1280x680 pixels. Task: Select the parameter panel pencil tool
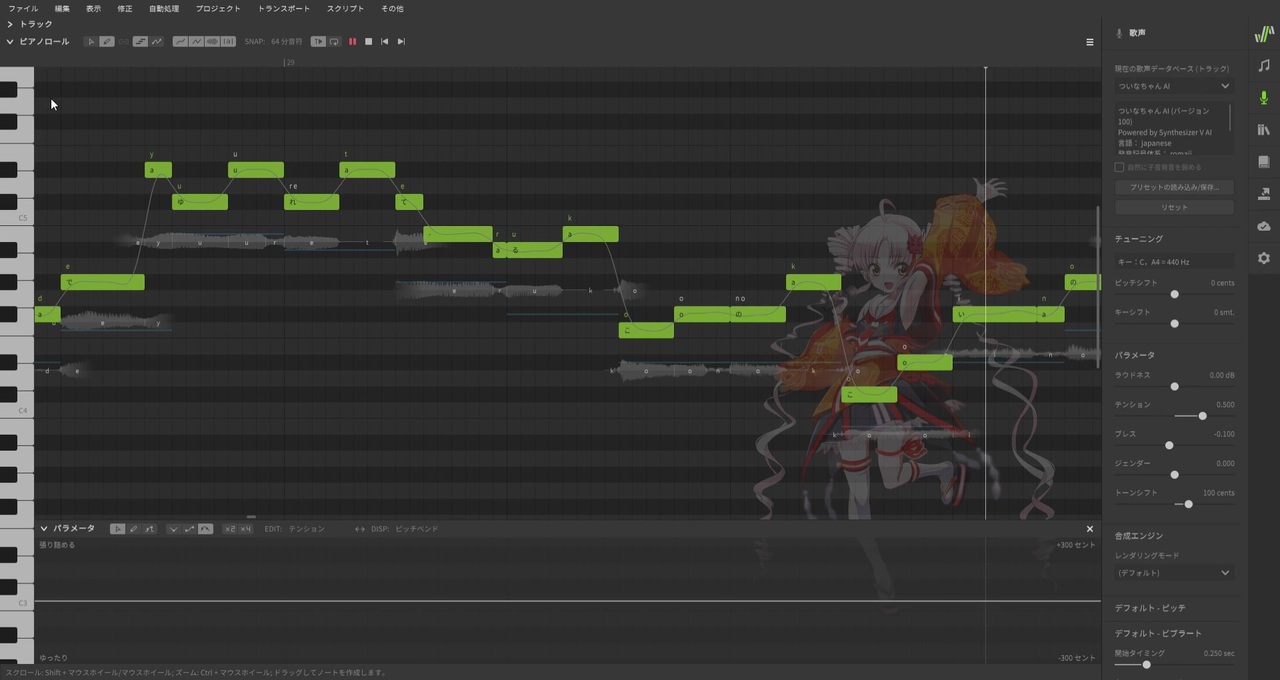click(x=133, y=528)
